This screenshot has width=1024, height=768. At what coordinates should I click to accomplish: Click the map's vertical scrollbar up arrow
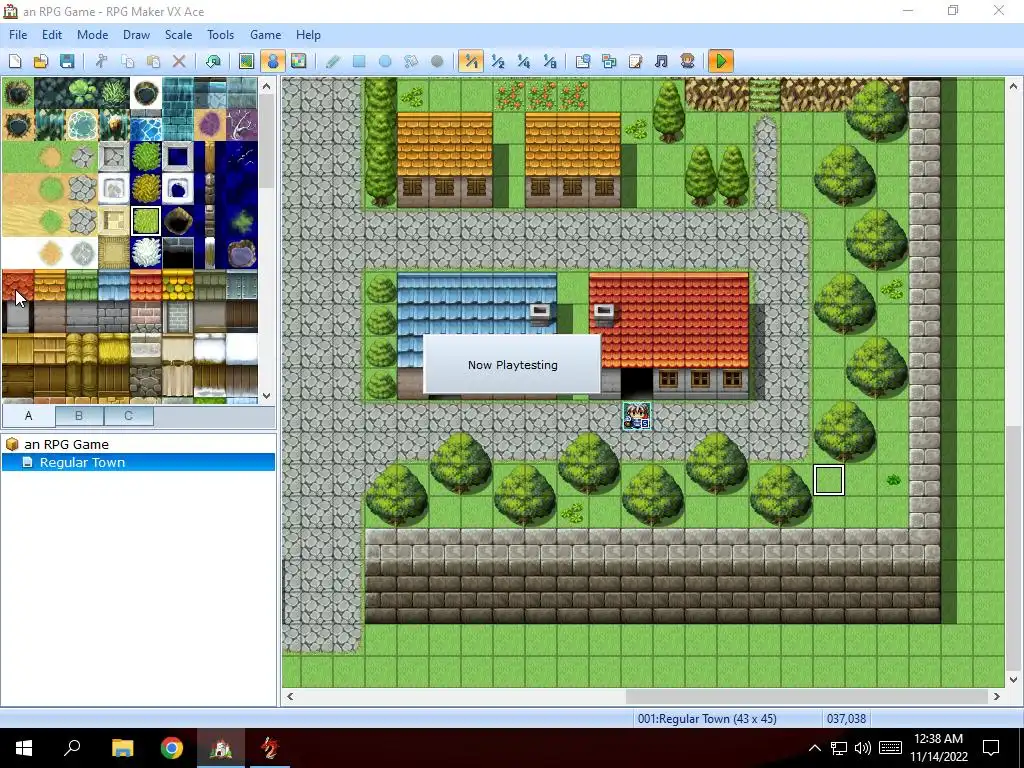(1014, 86)
